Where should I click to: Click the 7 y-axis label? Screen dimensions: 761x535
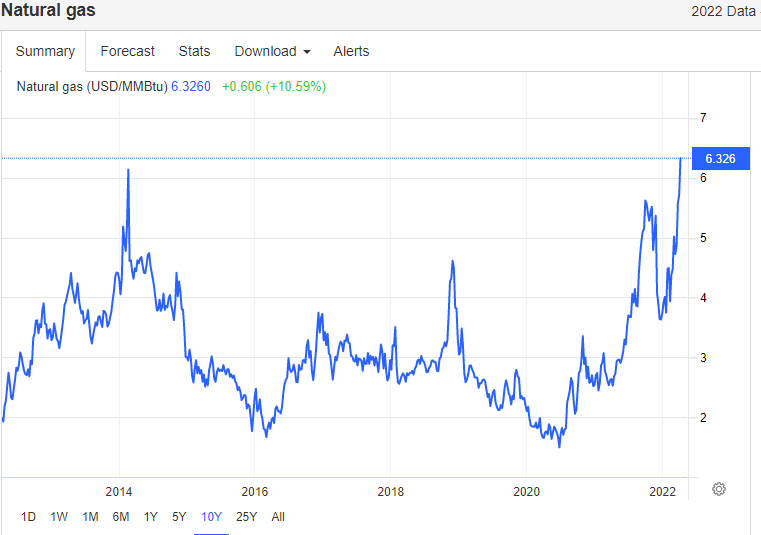(x=703, y=117)
